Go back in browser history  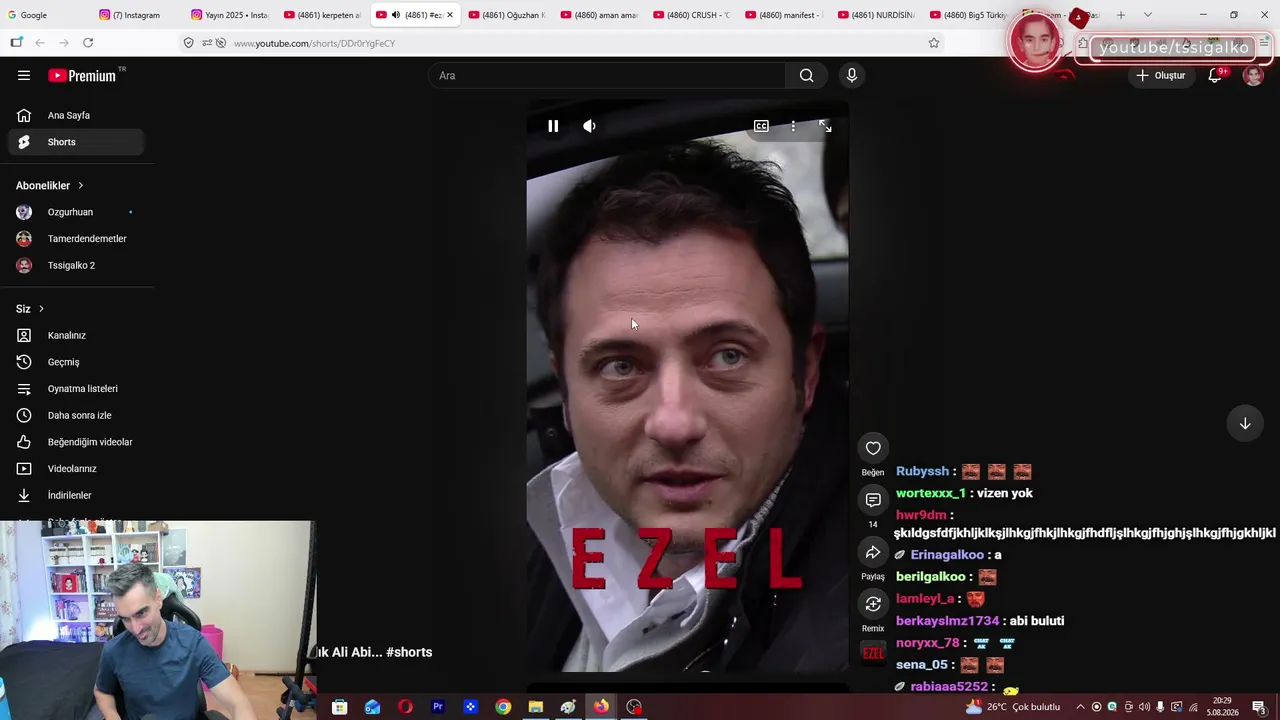40,43
